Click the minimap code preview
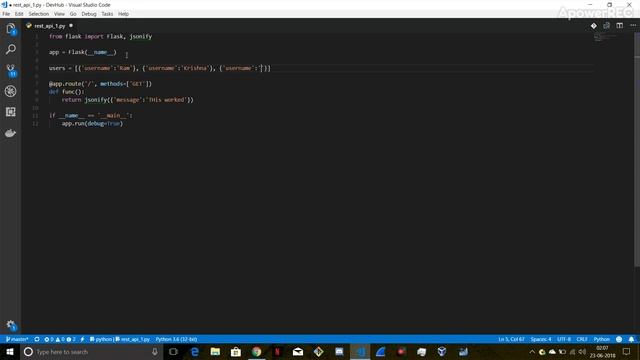Viewport: 640px width, 360px height. pos(604,38)
